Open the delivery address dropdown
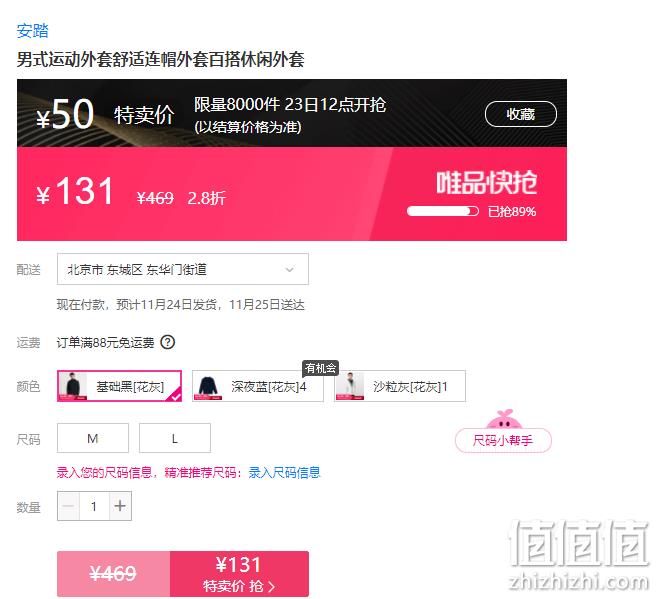Image resolution: width=658 pixels, height=599 pixels. (183, 269)
